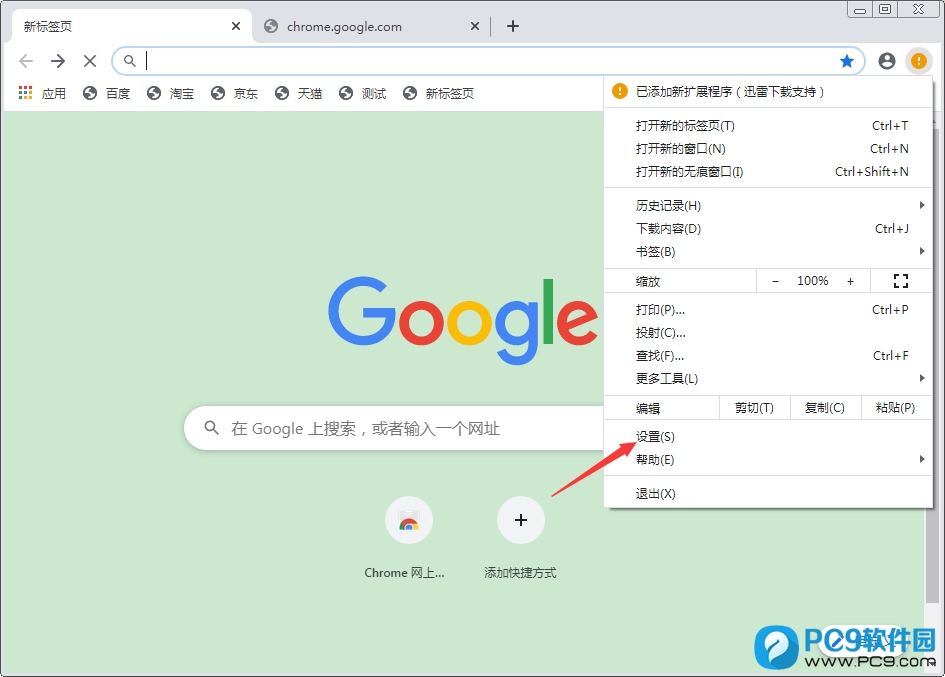945x677 pixels.
Task: Expand the 更多工具(L) submenu
Action: pyautogui.click(x=768, y=379)
